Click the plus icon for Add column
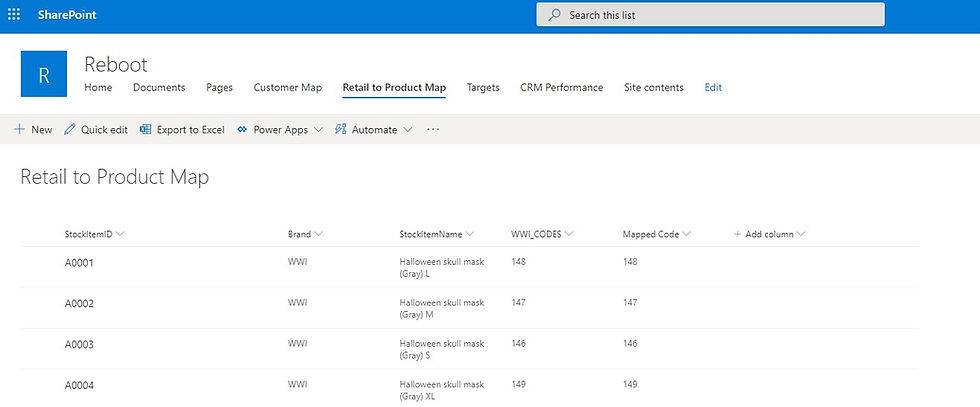The width and height of the screenshot is (980, 407). click(738, 234)
